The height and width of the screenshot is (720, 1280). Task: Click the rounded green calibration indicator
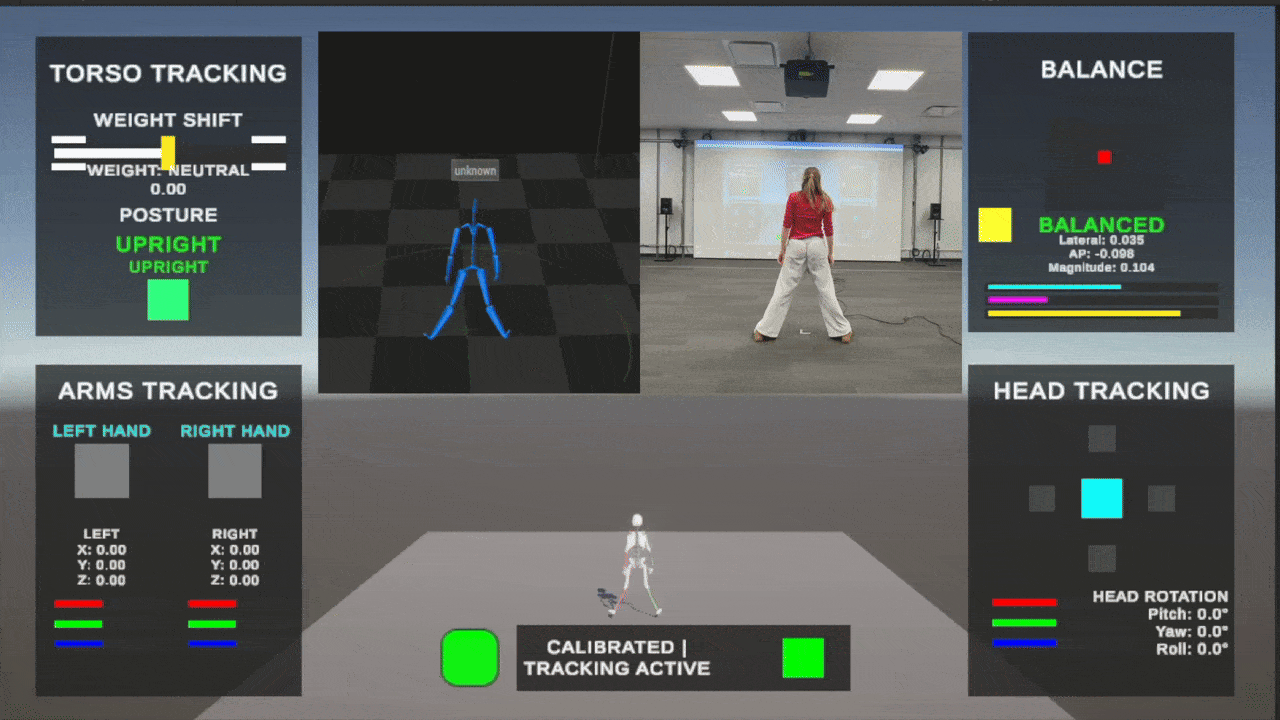(470, 658)
